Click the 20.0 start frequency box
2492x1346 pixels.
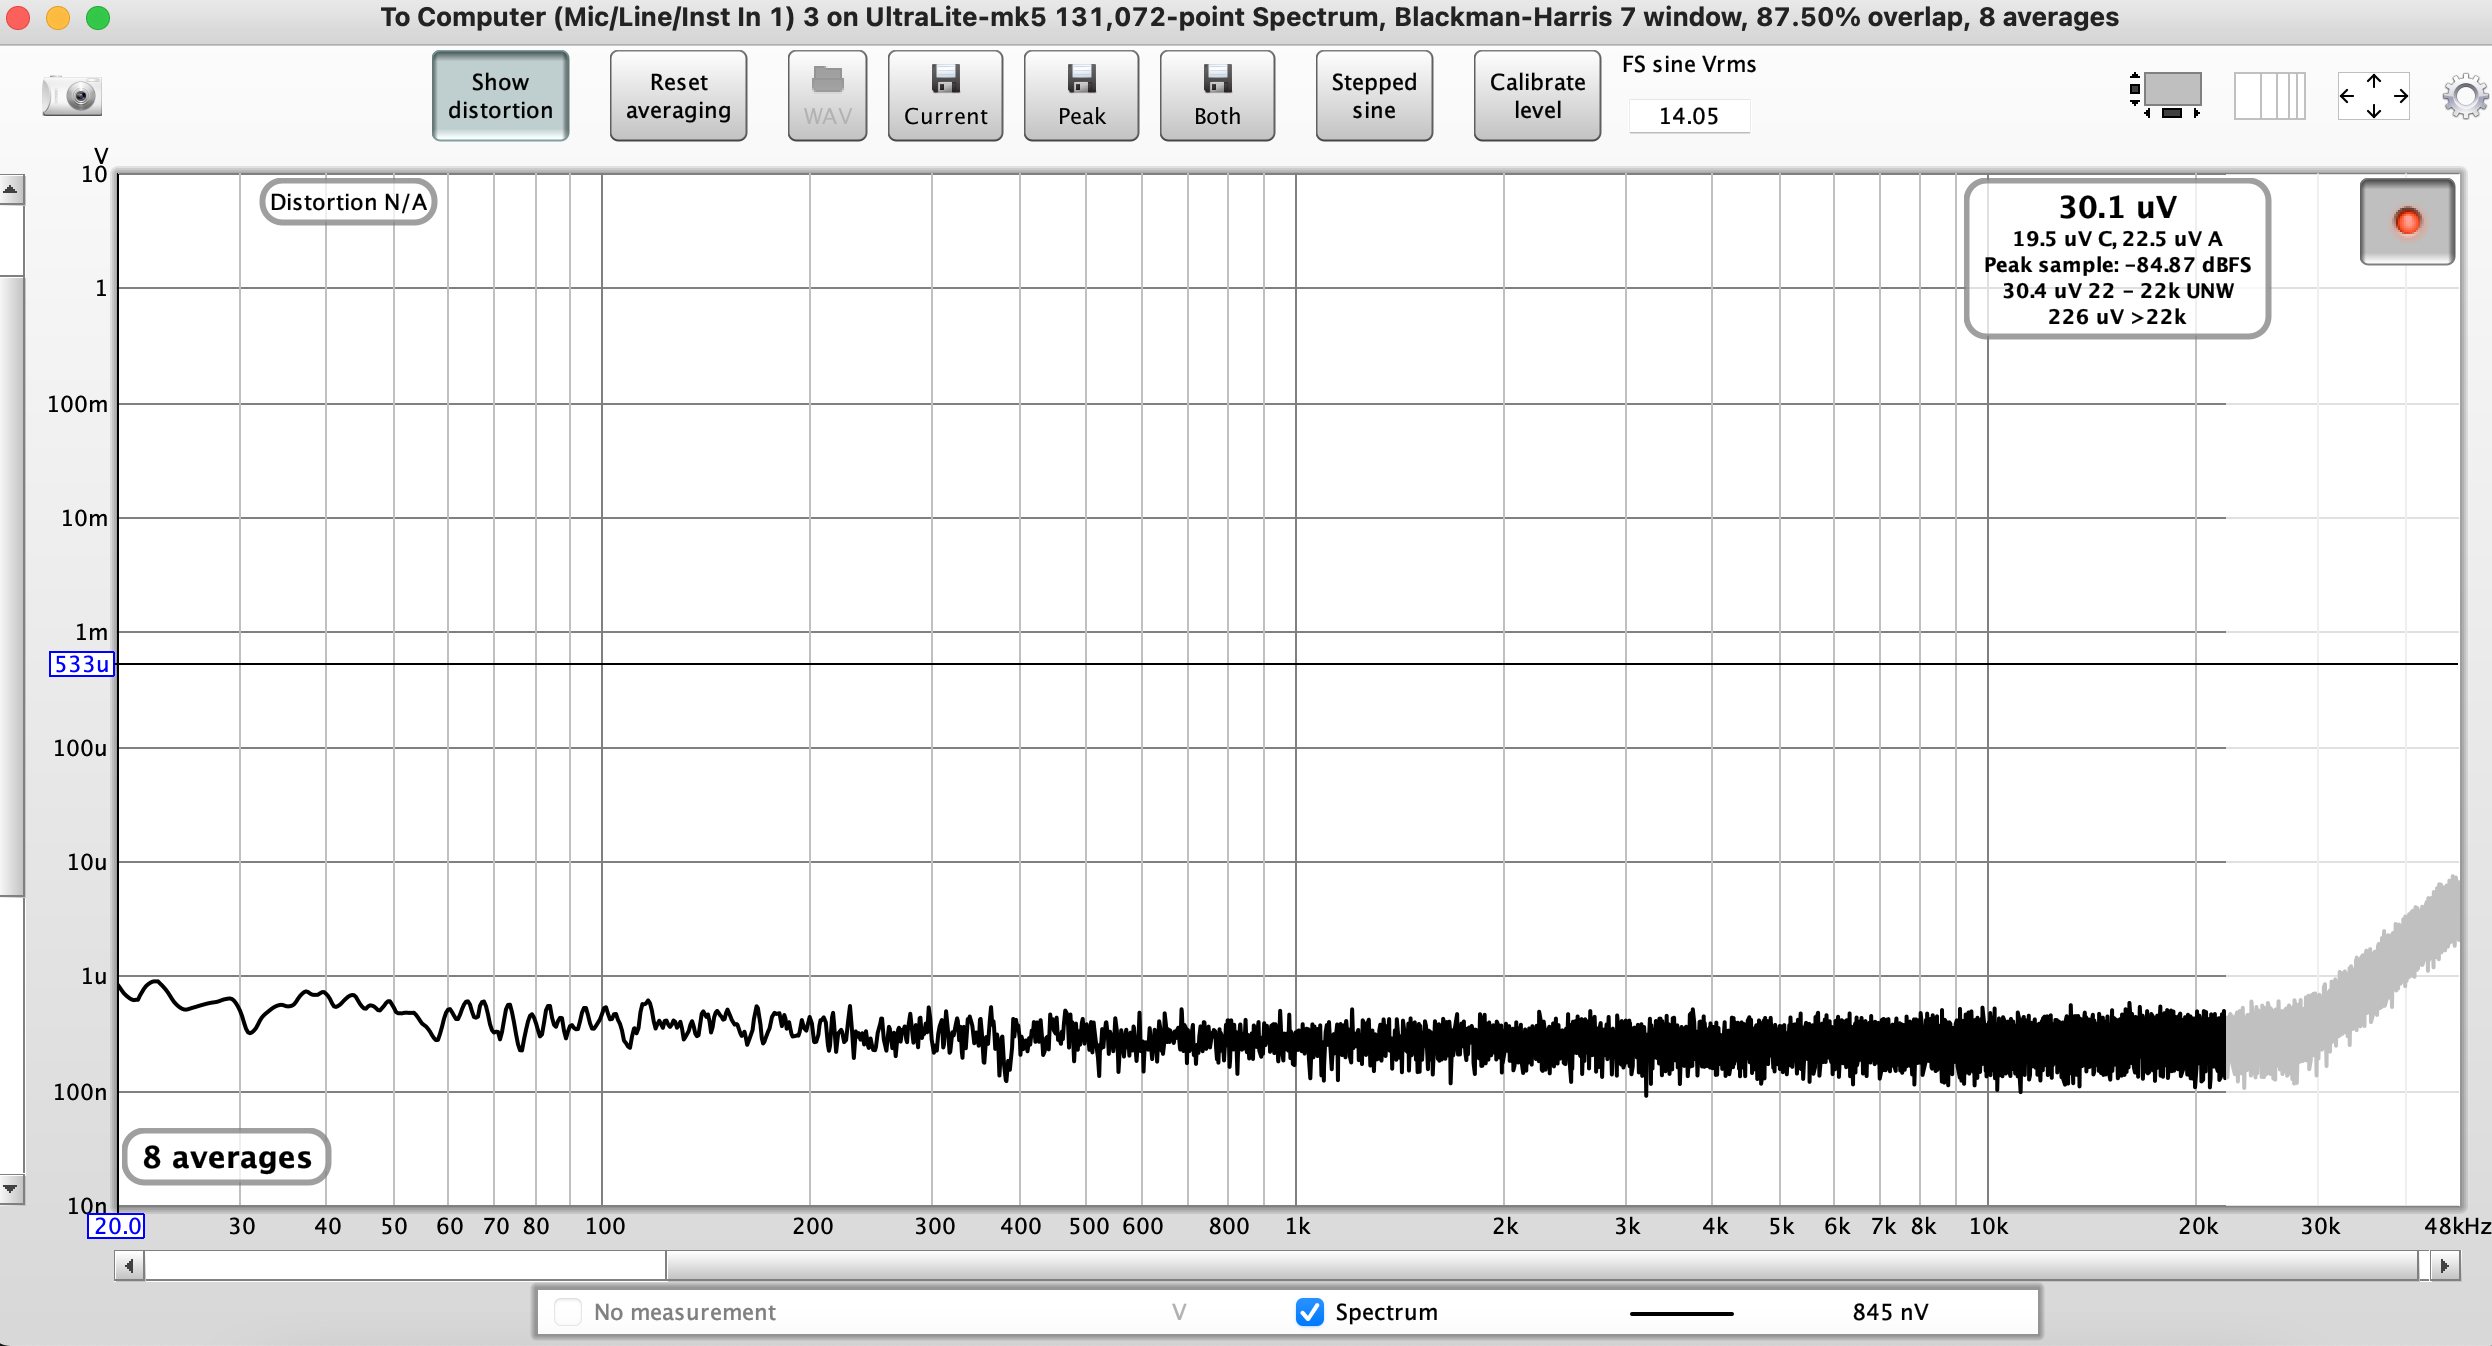[x=117, y=1226]
